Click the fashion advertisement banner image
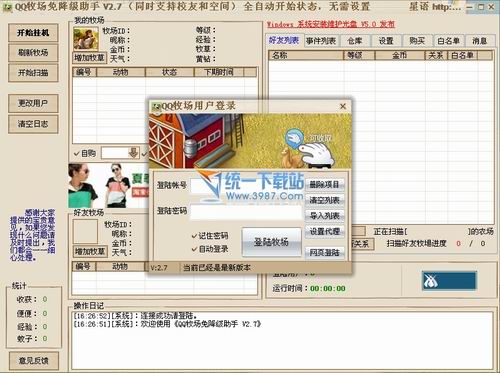The image size is (500, 373). point(109,185)
